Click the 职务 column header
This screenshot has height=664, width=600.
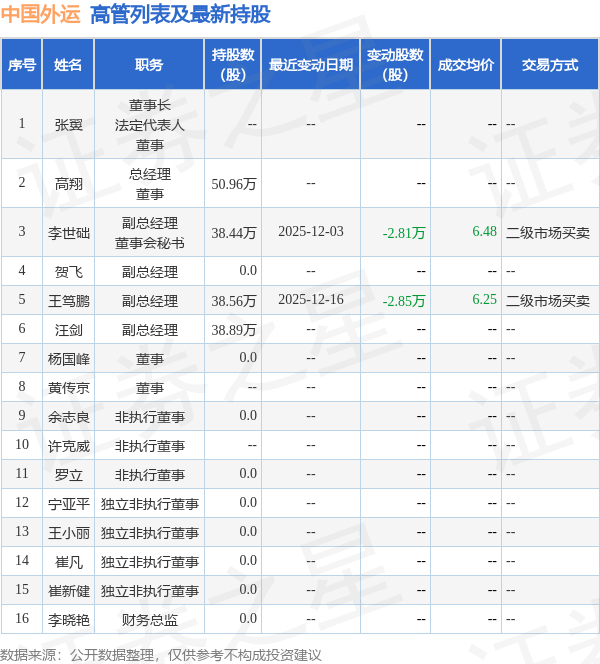[x=149, y=65]
